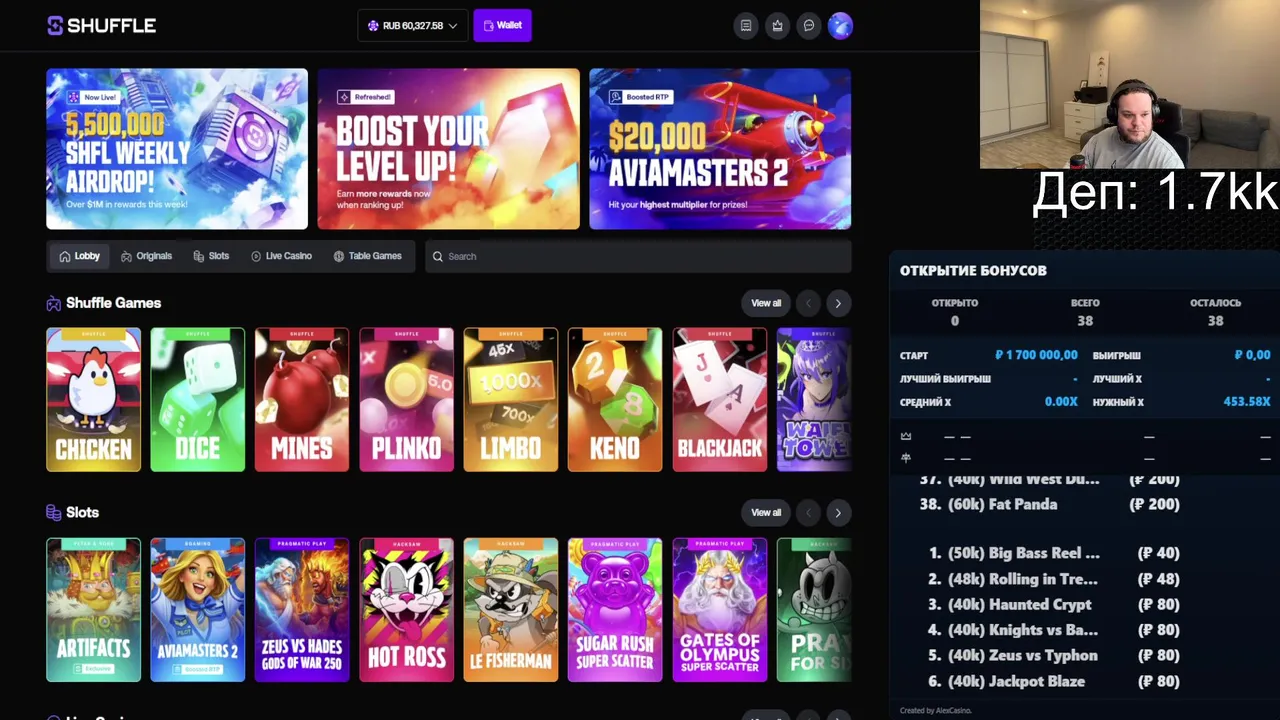
Task: Switch to the Table Games tab
Action: tap(367, 256)
